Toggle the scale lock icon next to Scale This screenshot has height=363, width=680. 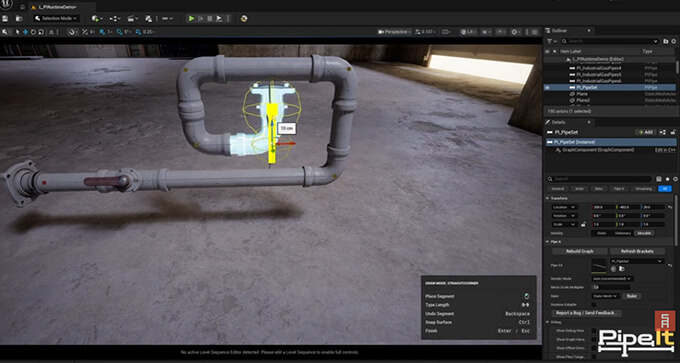pyautogui.click(x=584, y=224)
